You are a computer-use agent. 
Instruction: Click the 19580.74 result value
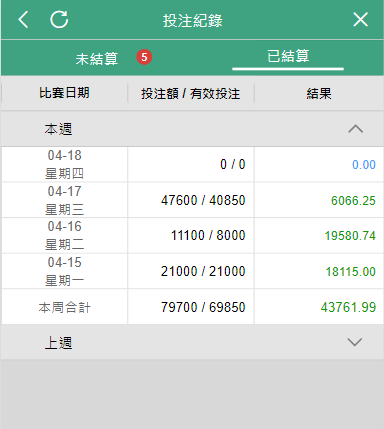(350, 236)
